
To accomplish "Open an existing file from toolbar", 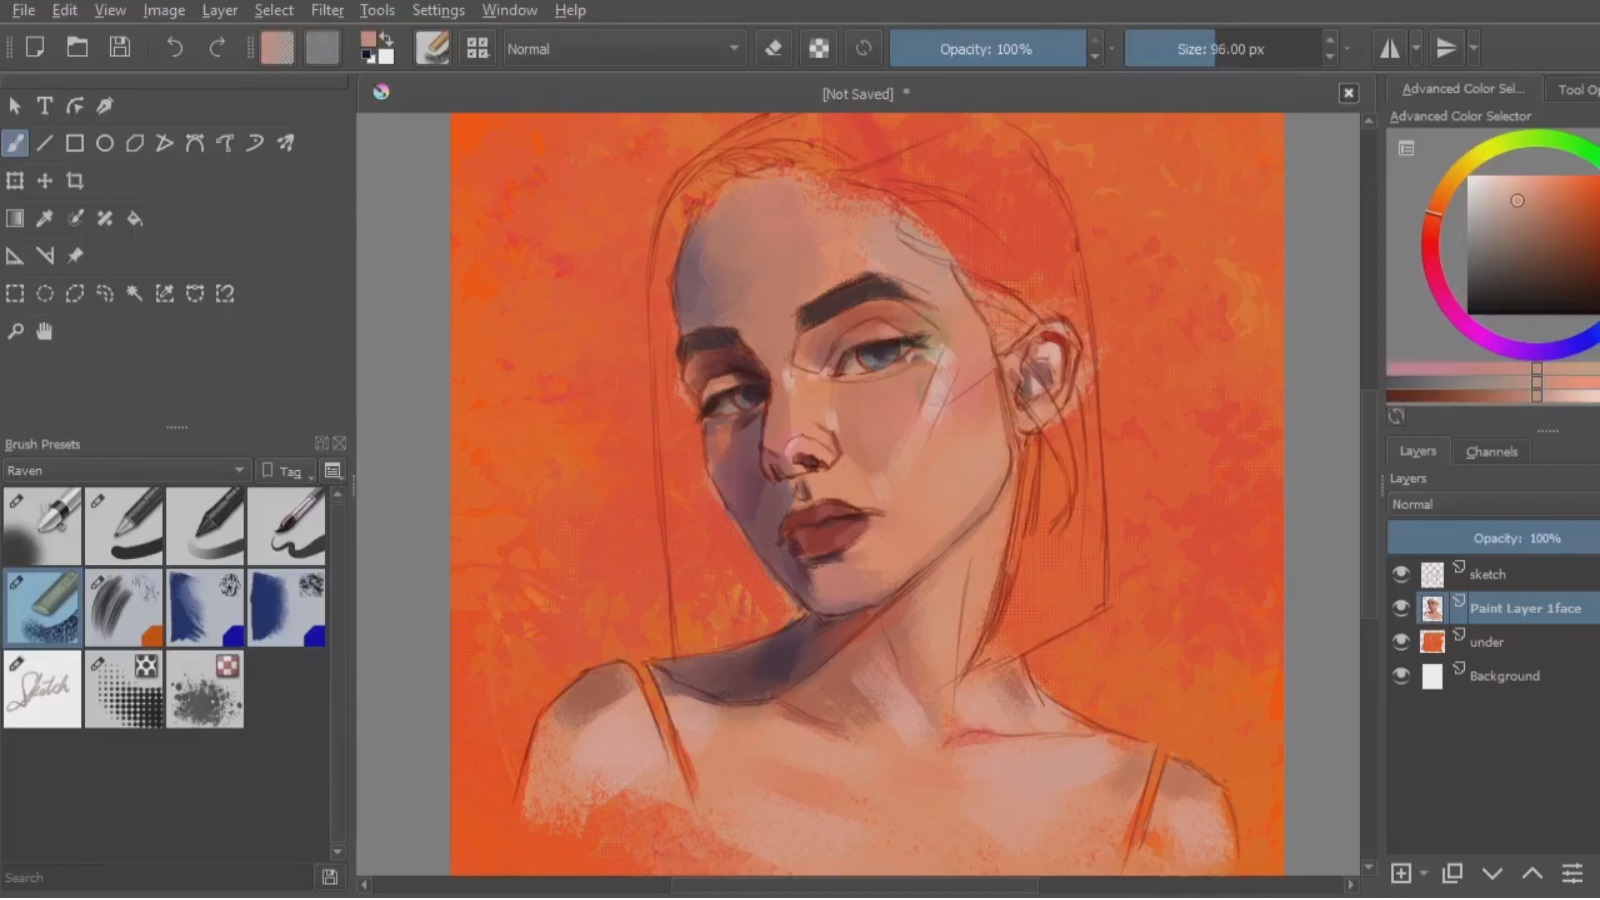I will 77,47.
